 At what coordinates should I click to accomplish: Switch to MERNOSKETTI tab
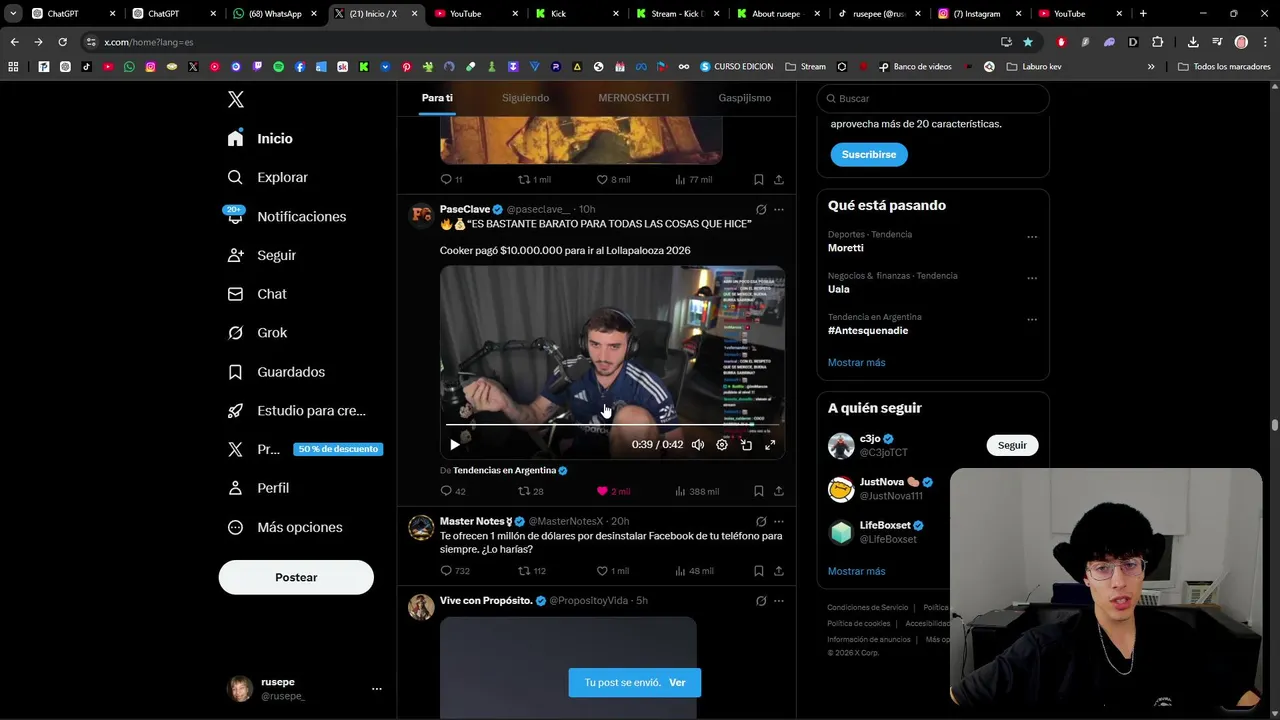[x=633, y=98]
